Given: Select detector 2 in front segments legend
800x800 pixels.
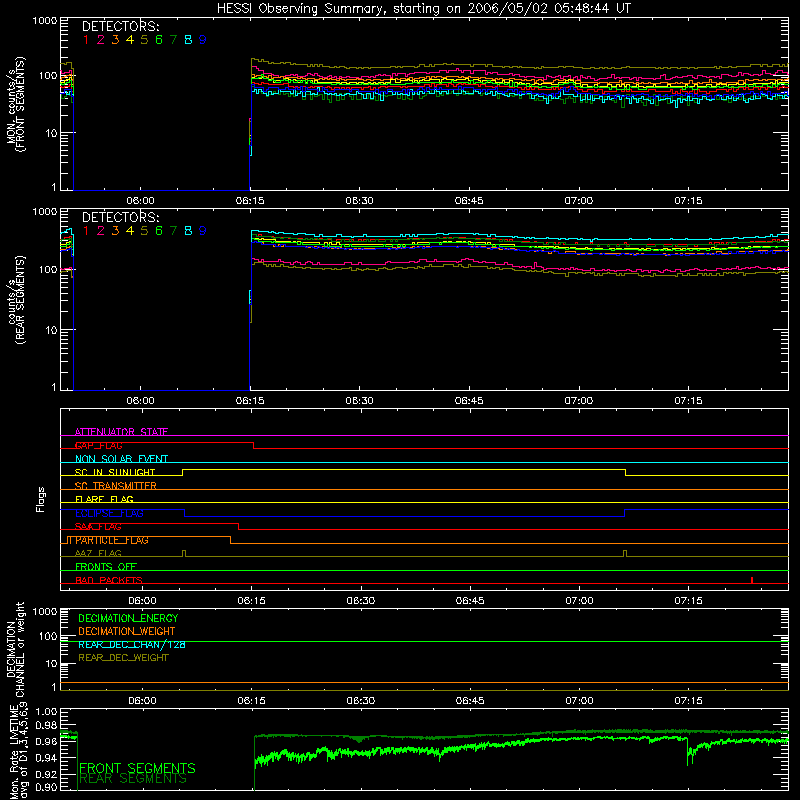Looking at the screenshot, I should [x=101, y=40].
